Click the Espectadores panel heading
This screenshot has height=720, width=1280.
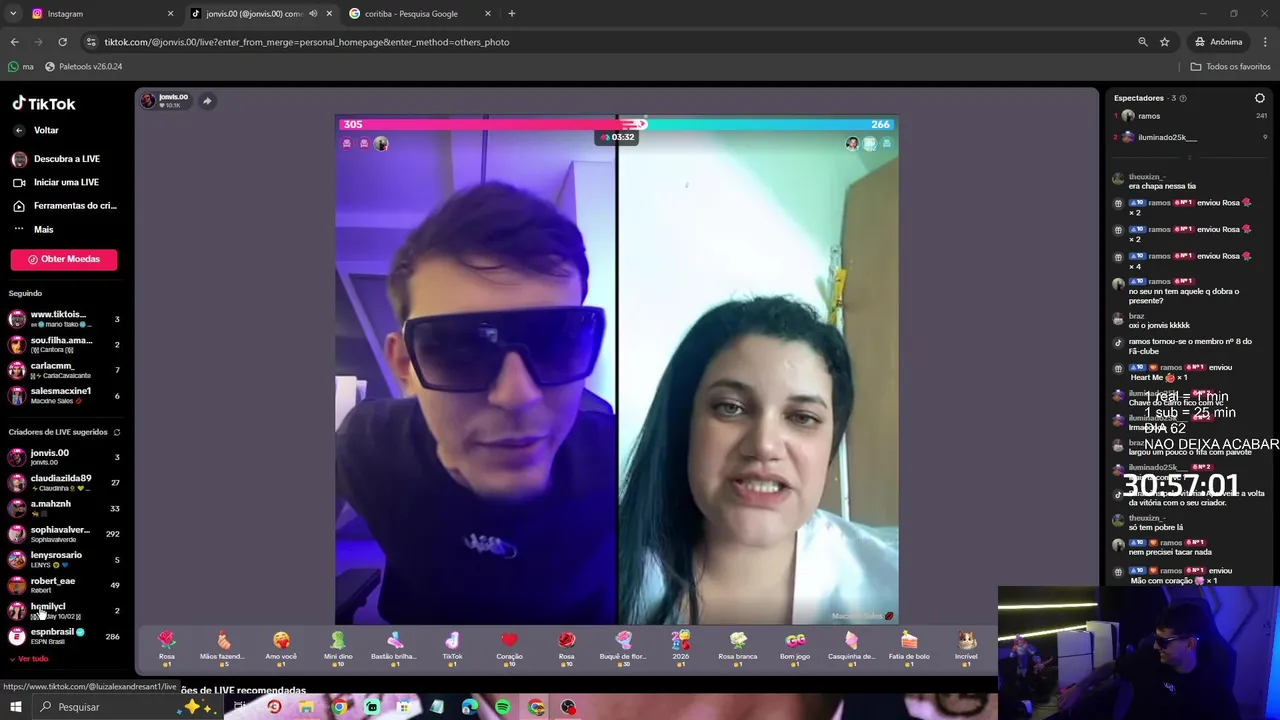click(x=1139, y=98)
